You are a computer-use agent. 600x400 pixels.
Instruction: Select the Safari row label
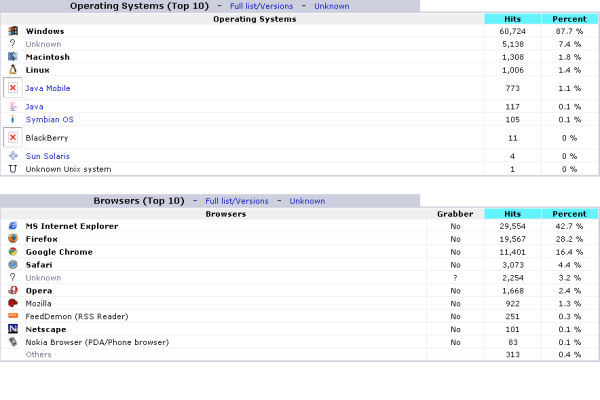[39, 264]
